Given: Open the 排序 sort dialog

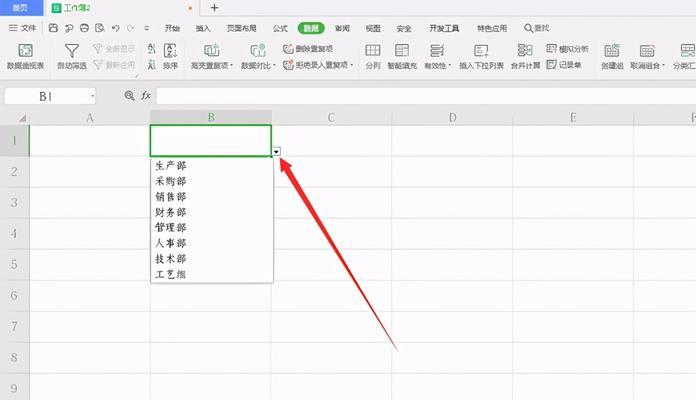Looking at the screenshot, I should 170,56.
